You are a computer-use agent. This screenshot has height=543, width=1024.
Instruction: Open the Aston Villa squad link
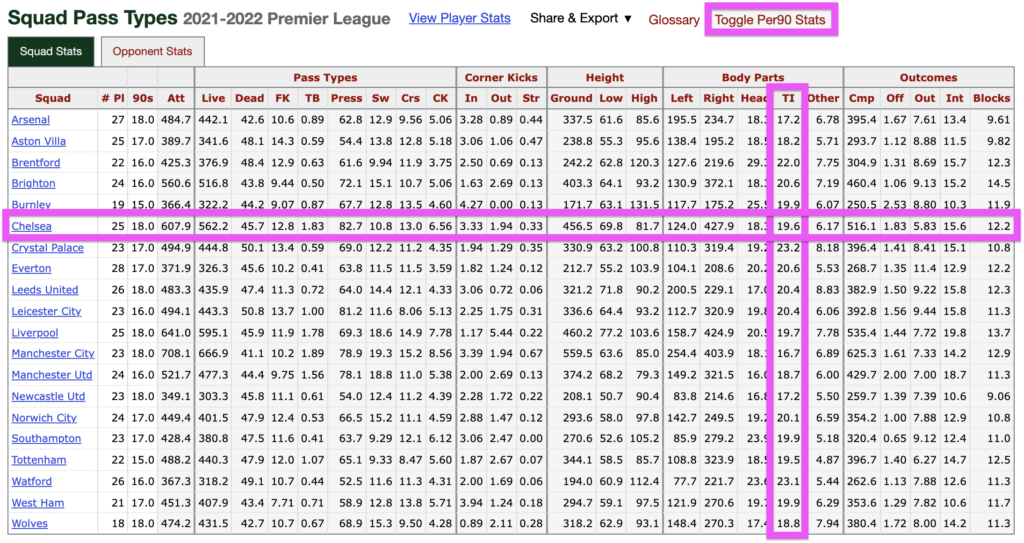pos(39,141)
